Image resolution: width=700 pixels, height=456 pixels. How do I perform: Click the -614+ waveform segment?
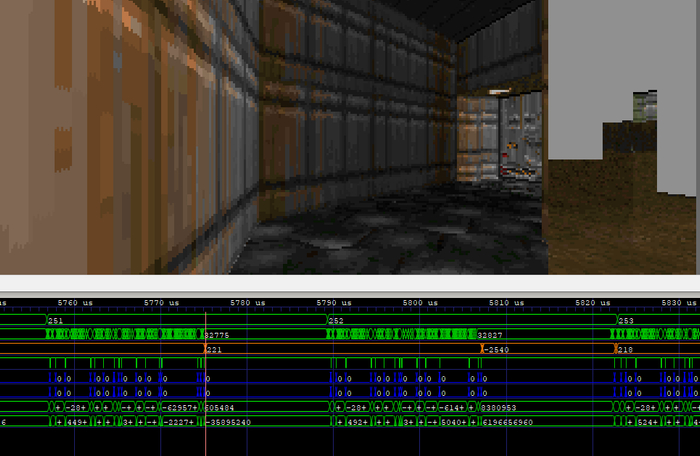tap(453, 408)
